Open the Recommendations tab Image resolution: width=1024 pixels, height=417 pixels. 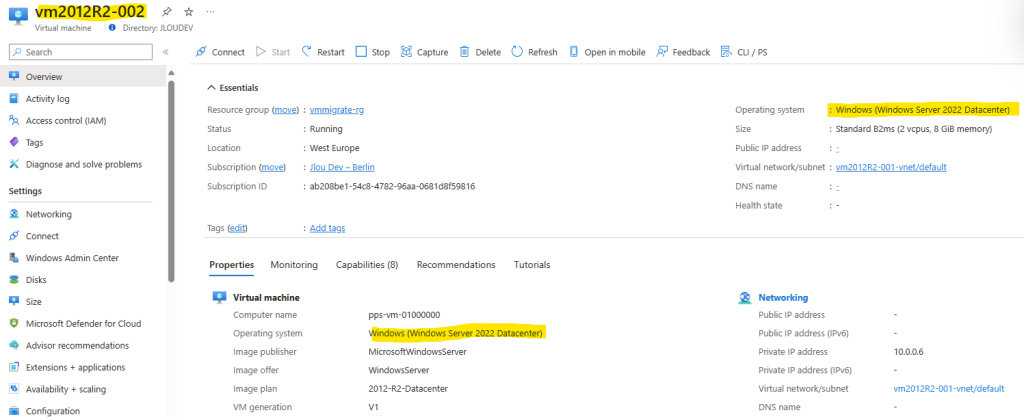(456, 265)
